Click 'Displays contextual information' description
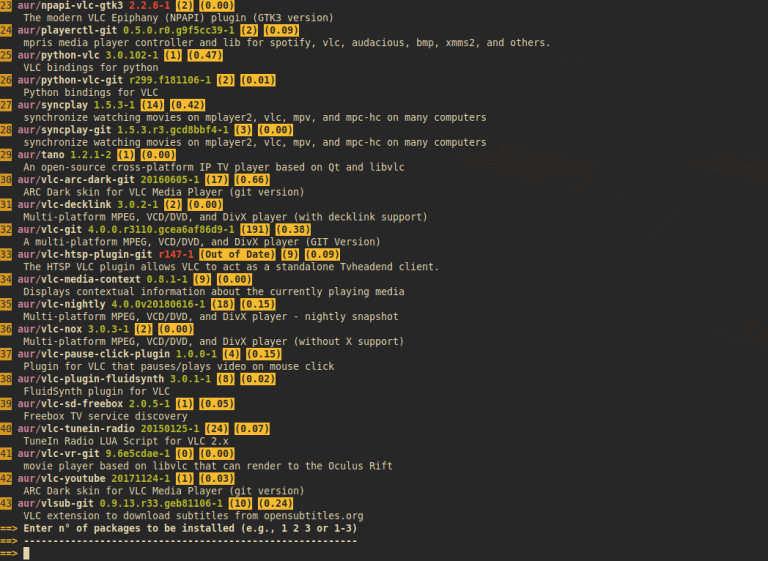Image resolution: width=768 pixels, height=561 pixels. tap(214, 292)
